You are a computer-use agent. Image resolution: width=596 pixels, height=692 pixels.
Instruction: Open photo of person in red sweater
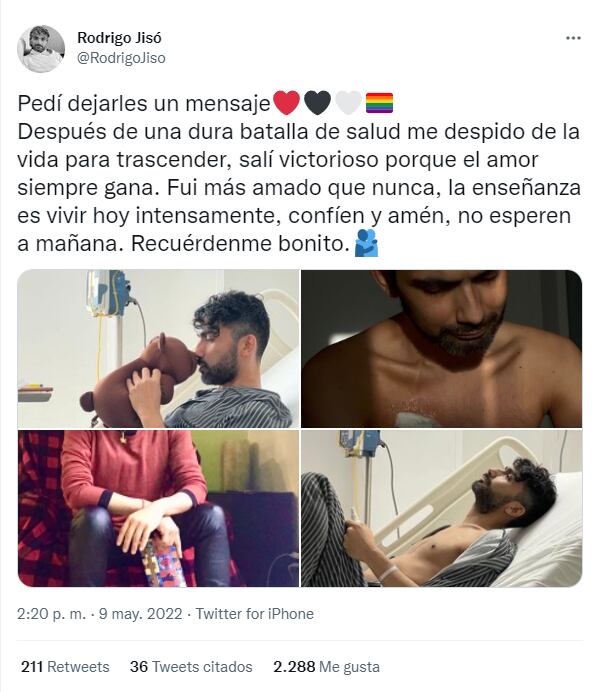point(158,508)
